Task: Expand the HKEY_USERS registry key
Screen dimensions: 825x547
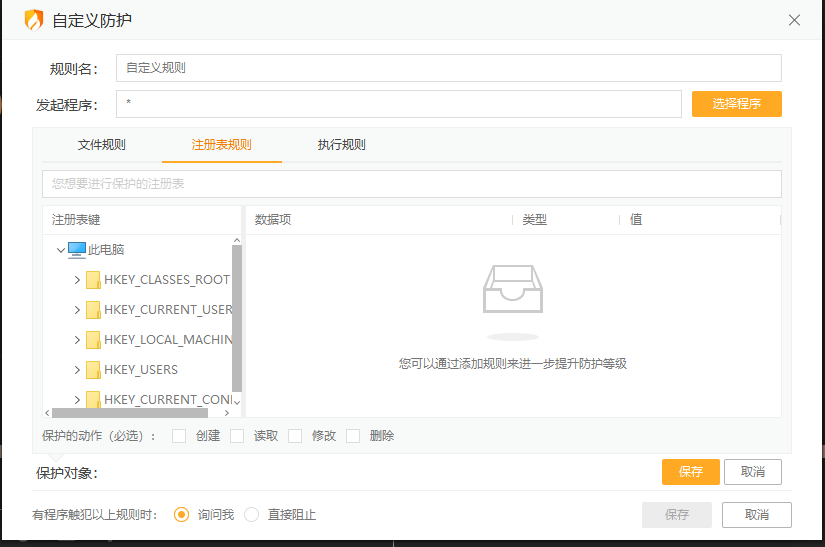Action: (77, 370)
